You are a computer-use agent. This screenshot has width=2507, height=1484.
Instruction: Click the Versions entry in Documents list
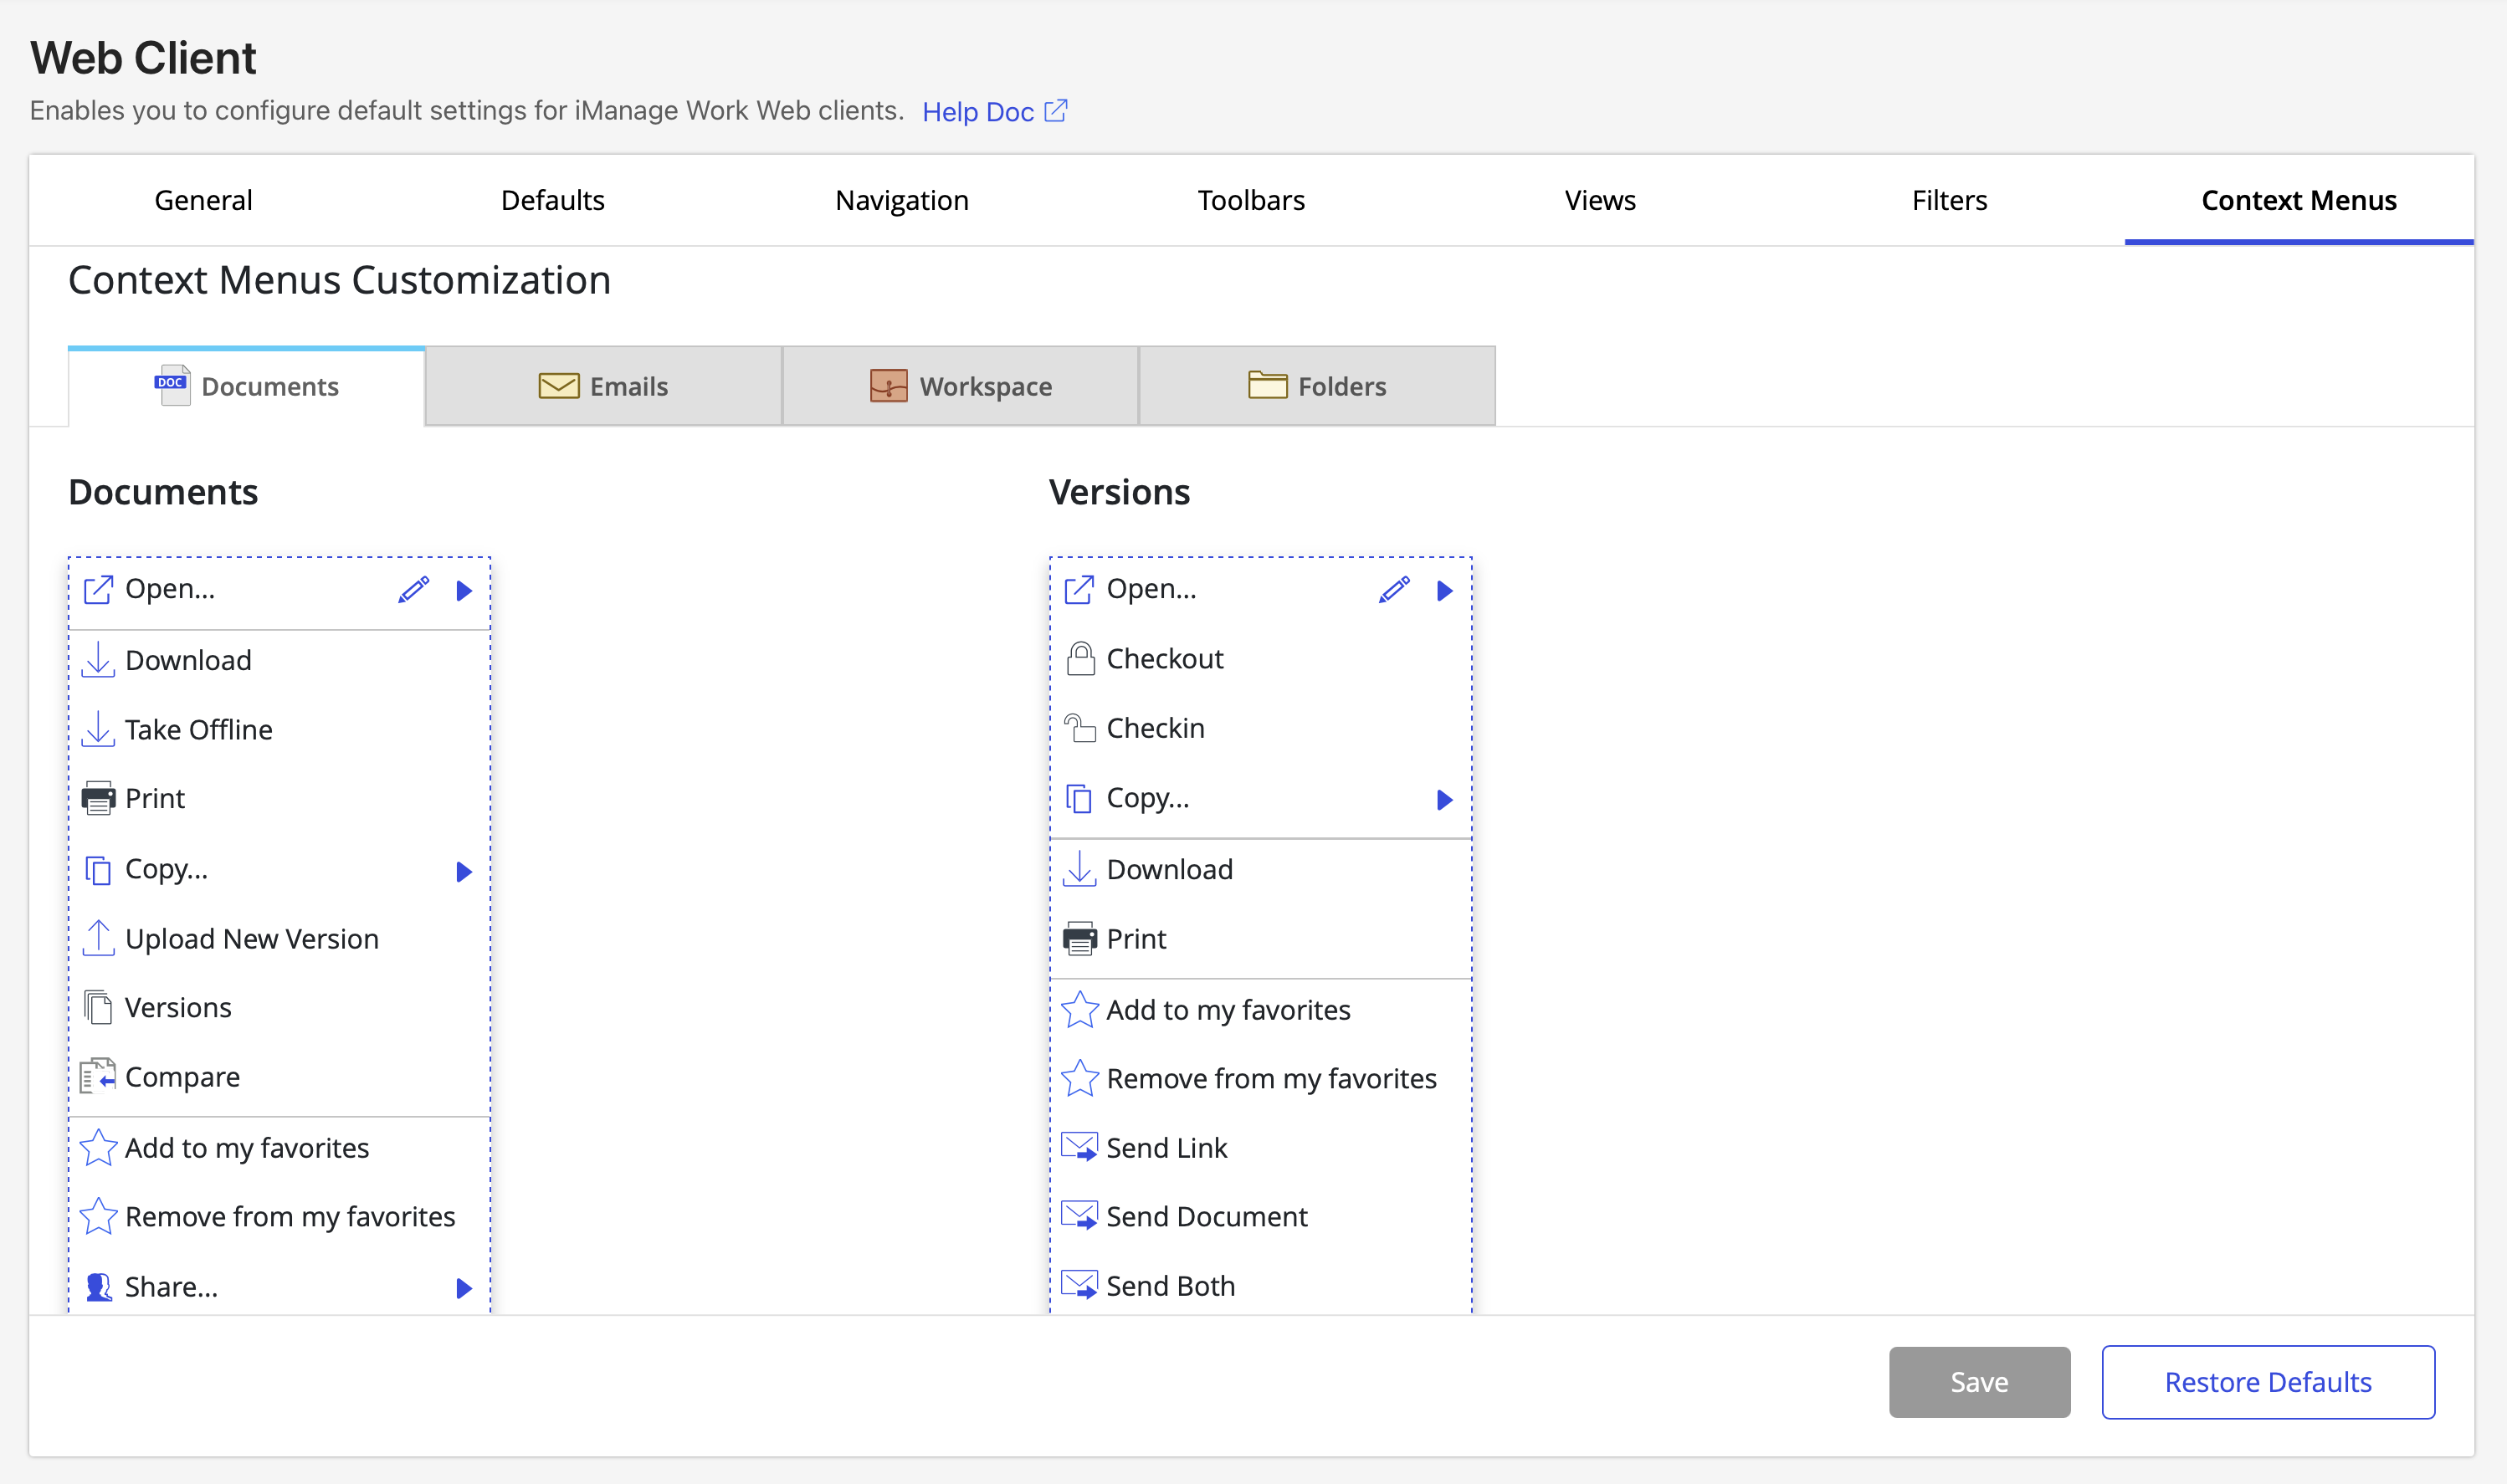pos(279,1007)
